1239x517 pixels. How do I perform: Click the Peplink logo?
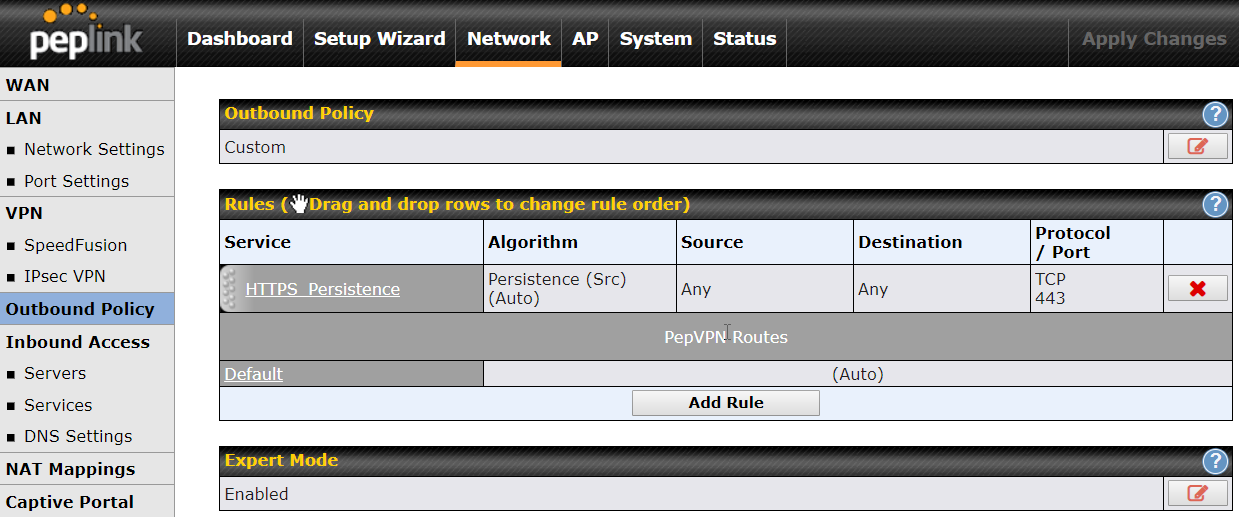pos(86,34)
